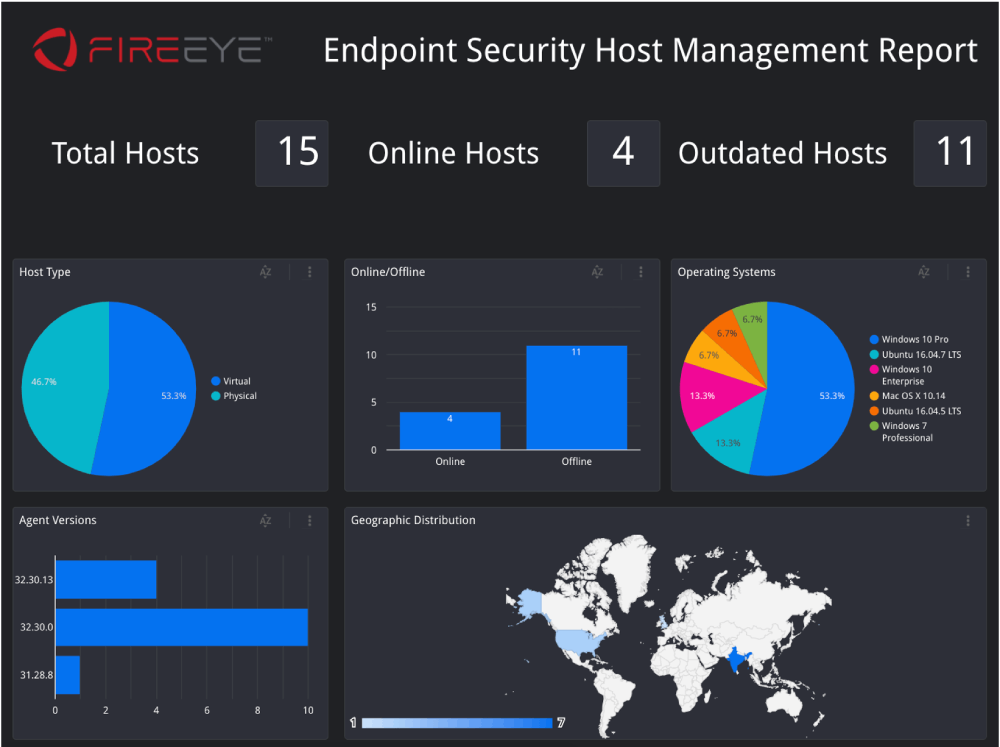Select the 32.30.0 agent version bar
Screen dimensions: 1000x747
click(181, 627)
